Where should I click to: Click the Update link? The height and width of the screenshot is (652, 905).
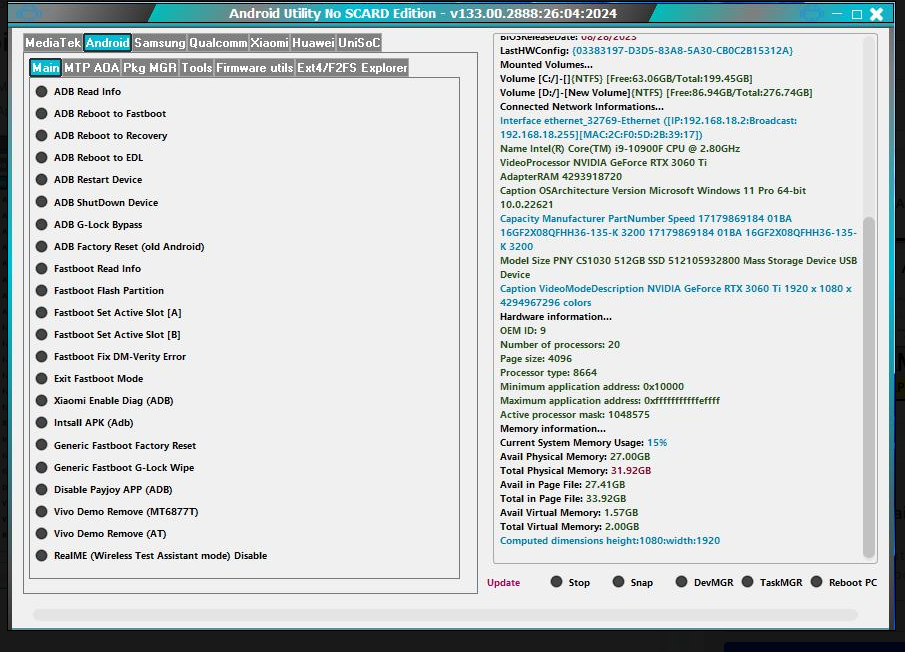coord(503,583)
